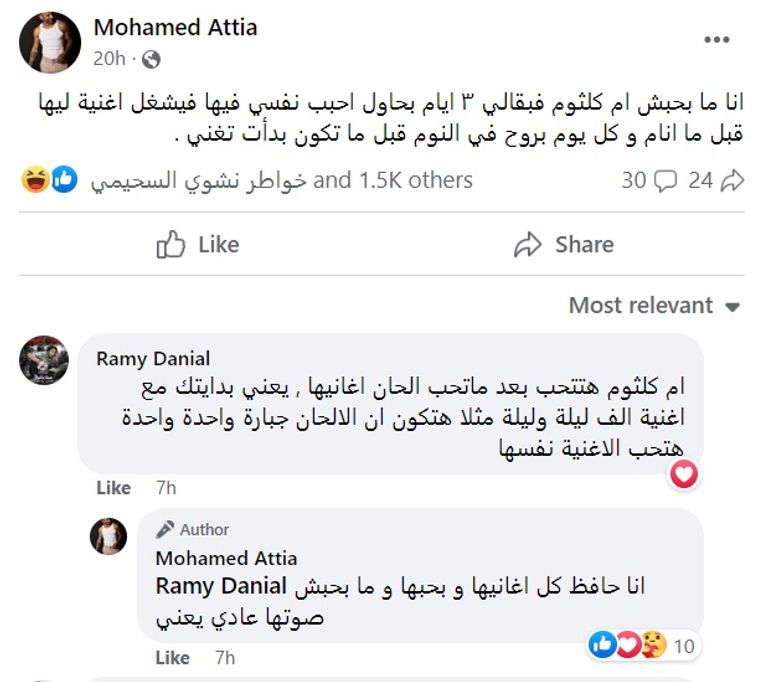
Task: Click the 20h post timestamp
Action: pos(109,59)
